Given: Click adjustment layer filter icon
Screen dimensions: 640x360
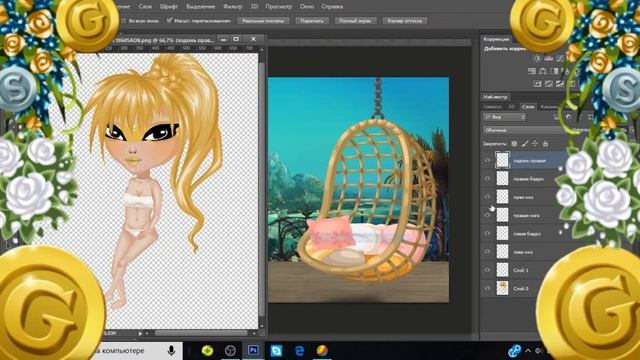Looking at the screenshot, I should pos(568,117).
